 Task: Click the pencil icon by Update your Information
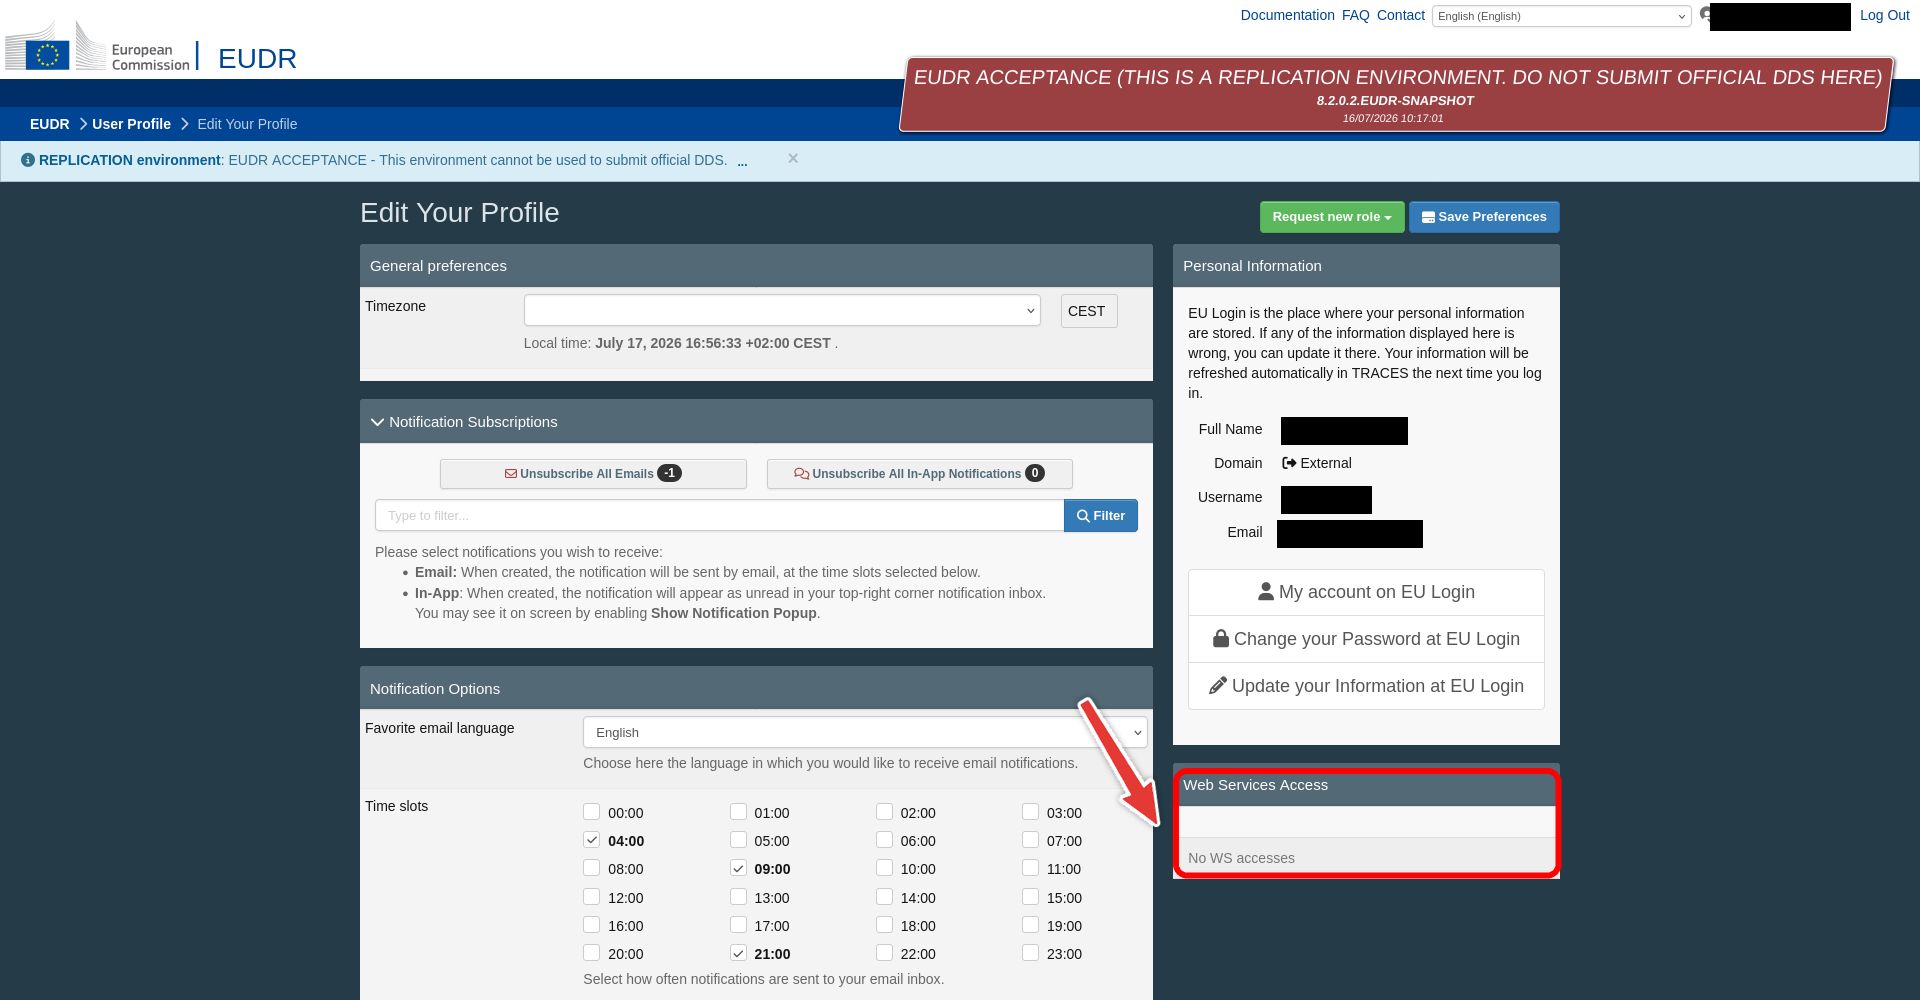click(x=1218, y=686)
